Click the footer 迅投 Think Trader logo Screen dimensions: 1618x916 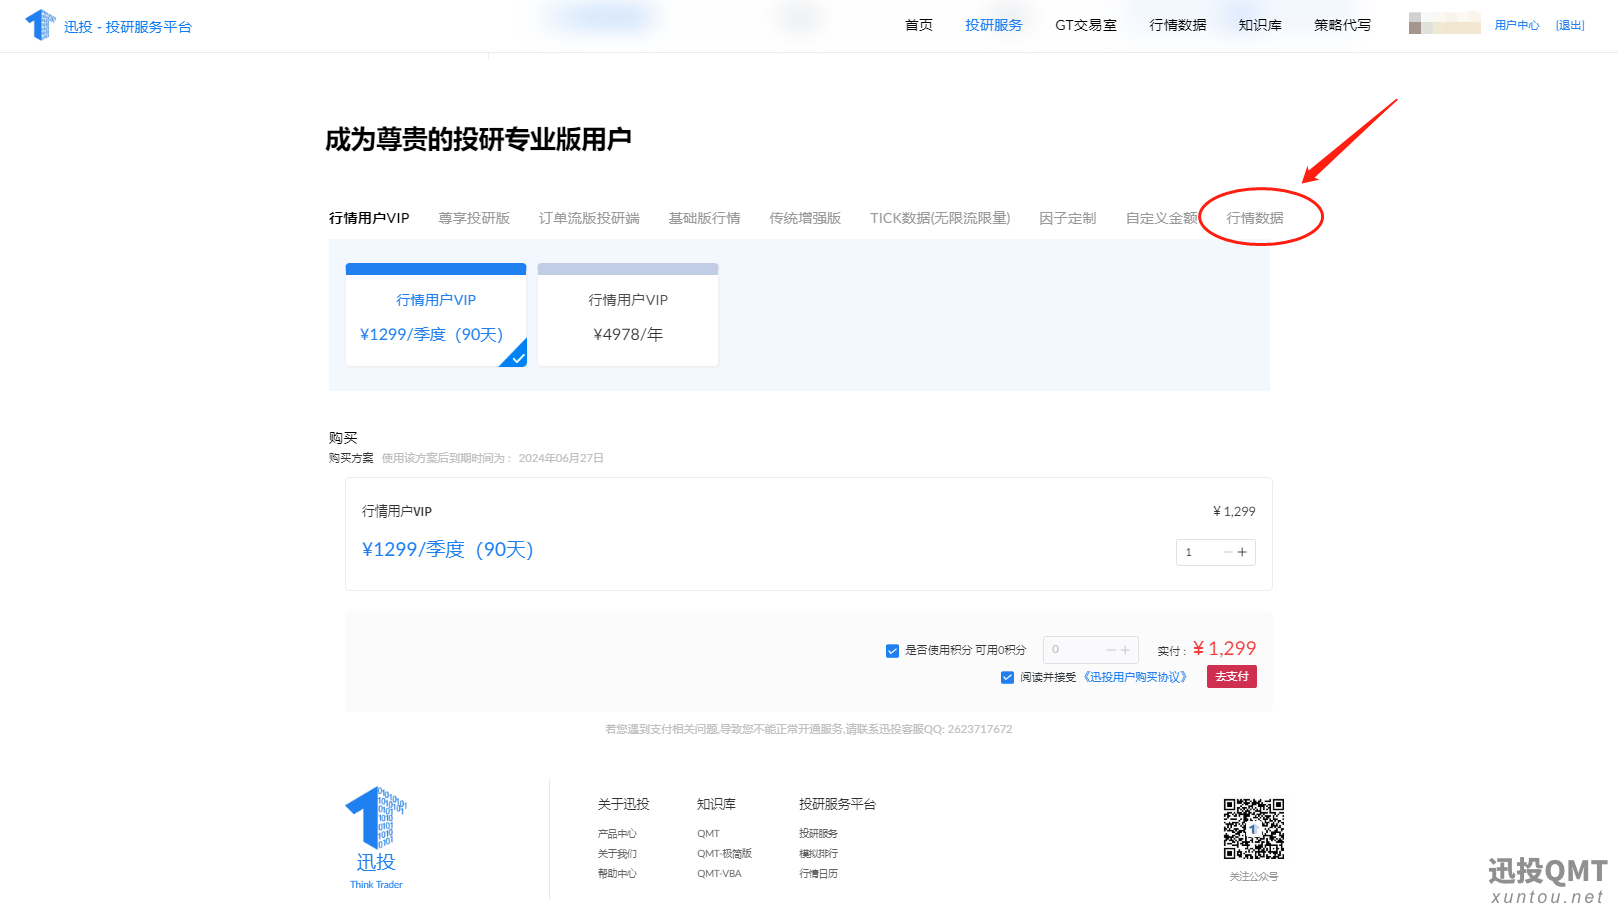(x=376, y=838)
